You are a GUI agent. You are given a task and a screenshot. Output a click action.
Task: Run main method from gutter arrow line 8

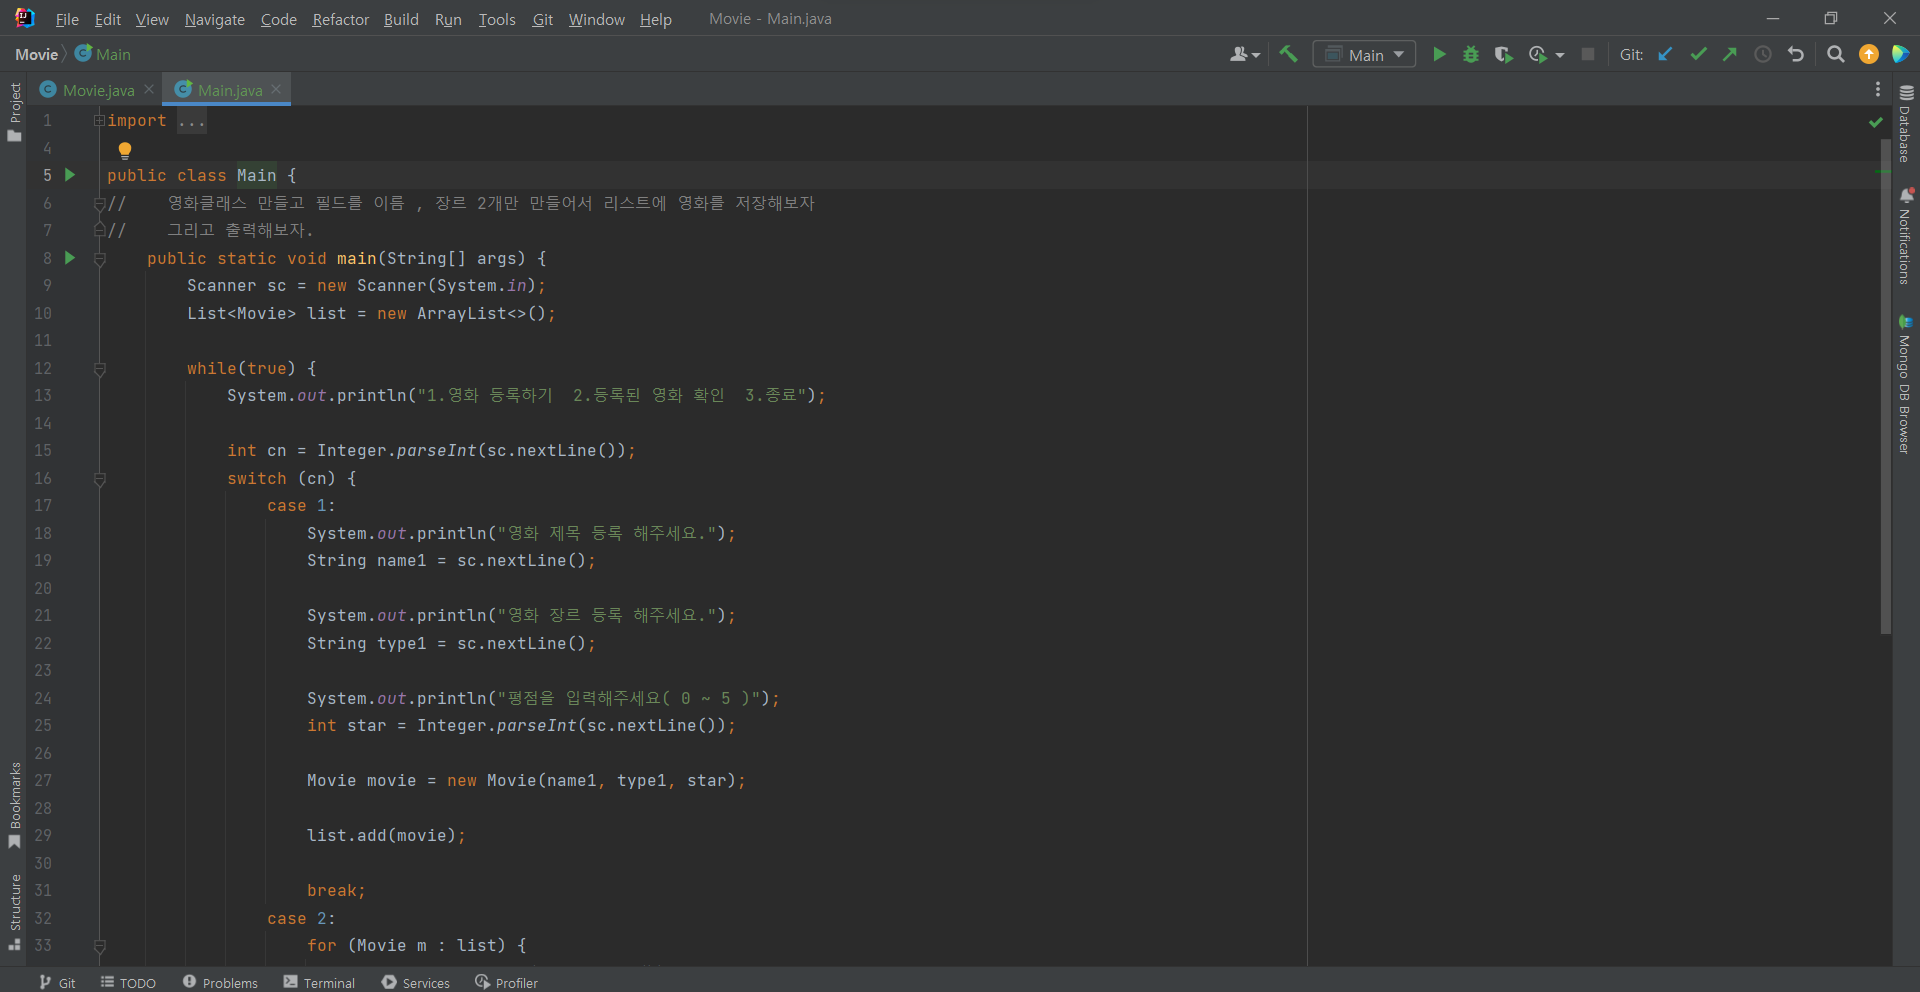tap(70, 258)
